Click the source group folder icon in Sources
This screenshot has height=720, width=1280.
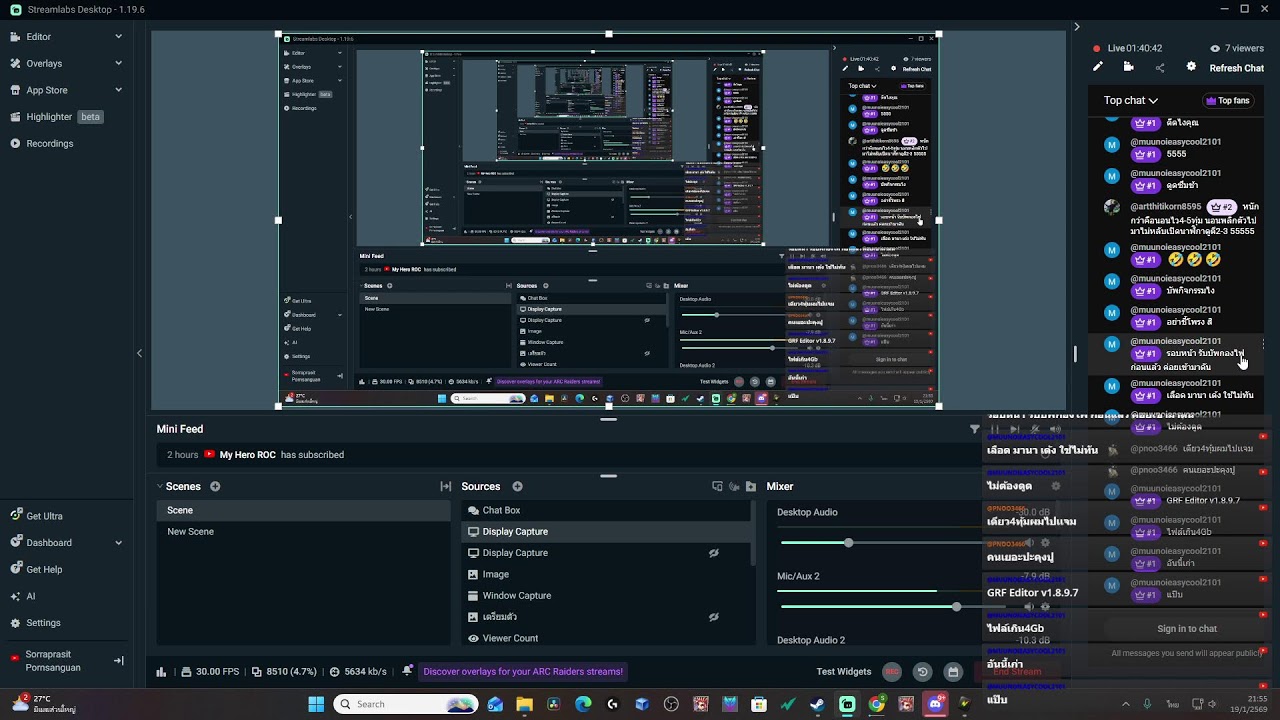pos(751,487)
